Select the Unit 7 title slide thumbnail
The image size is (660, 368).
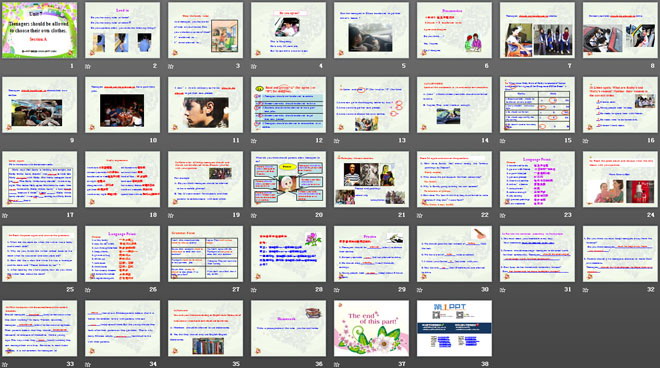40,30
